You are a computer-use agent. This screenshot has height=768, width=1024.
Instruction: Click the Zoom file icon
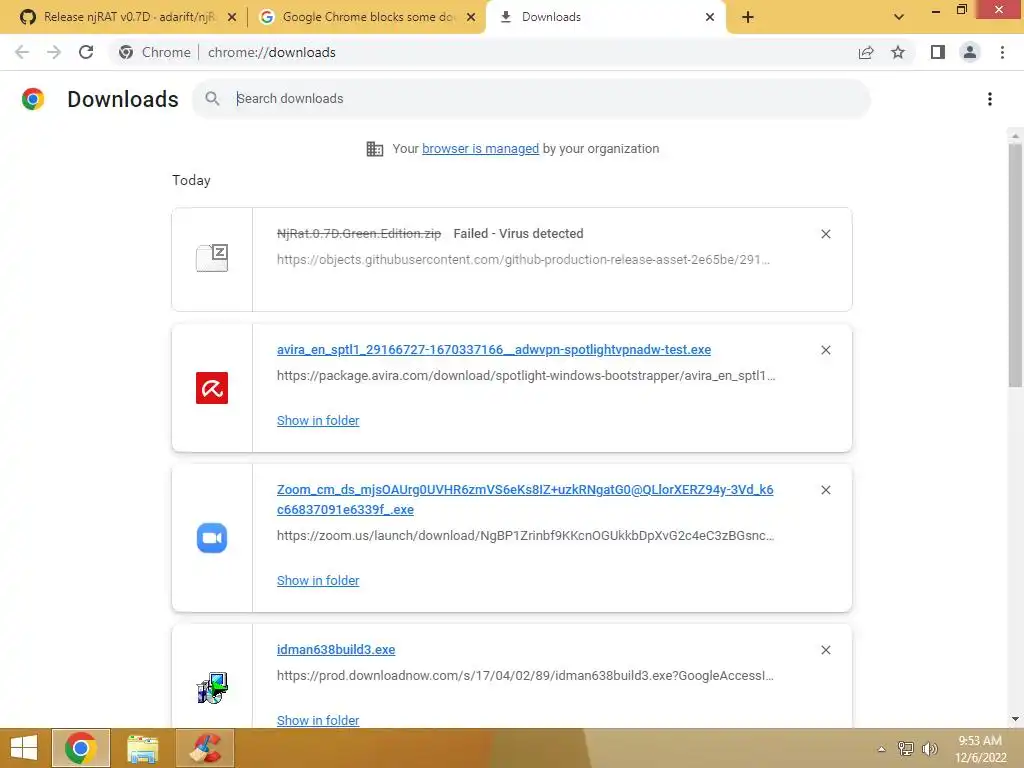[x=212, y=538]
